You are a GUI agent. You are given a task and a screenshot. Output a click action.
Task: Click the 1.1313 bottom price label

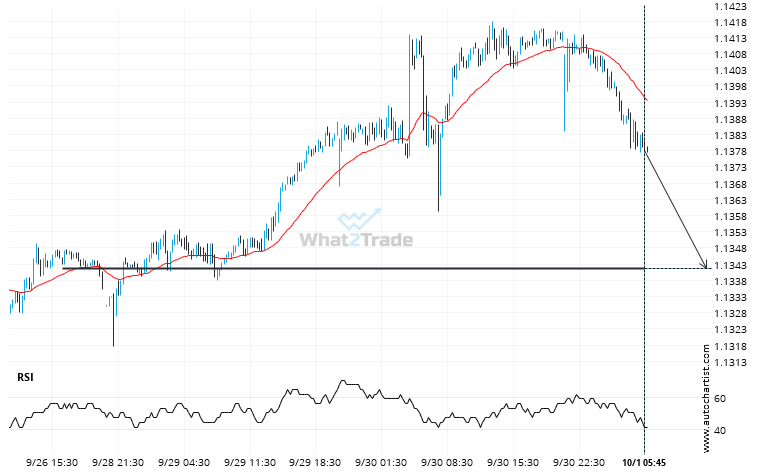coord(728,362)
